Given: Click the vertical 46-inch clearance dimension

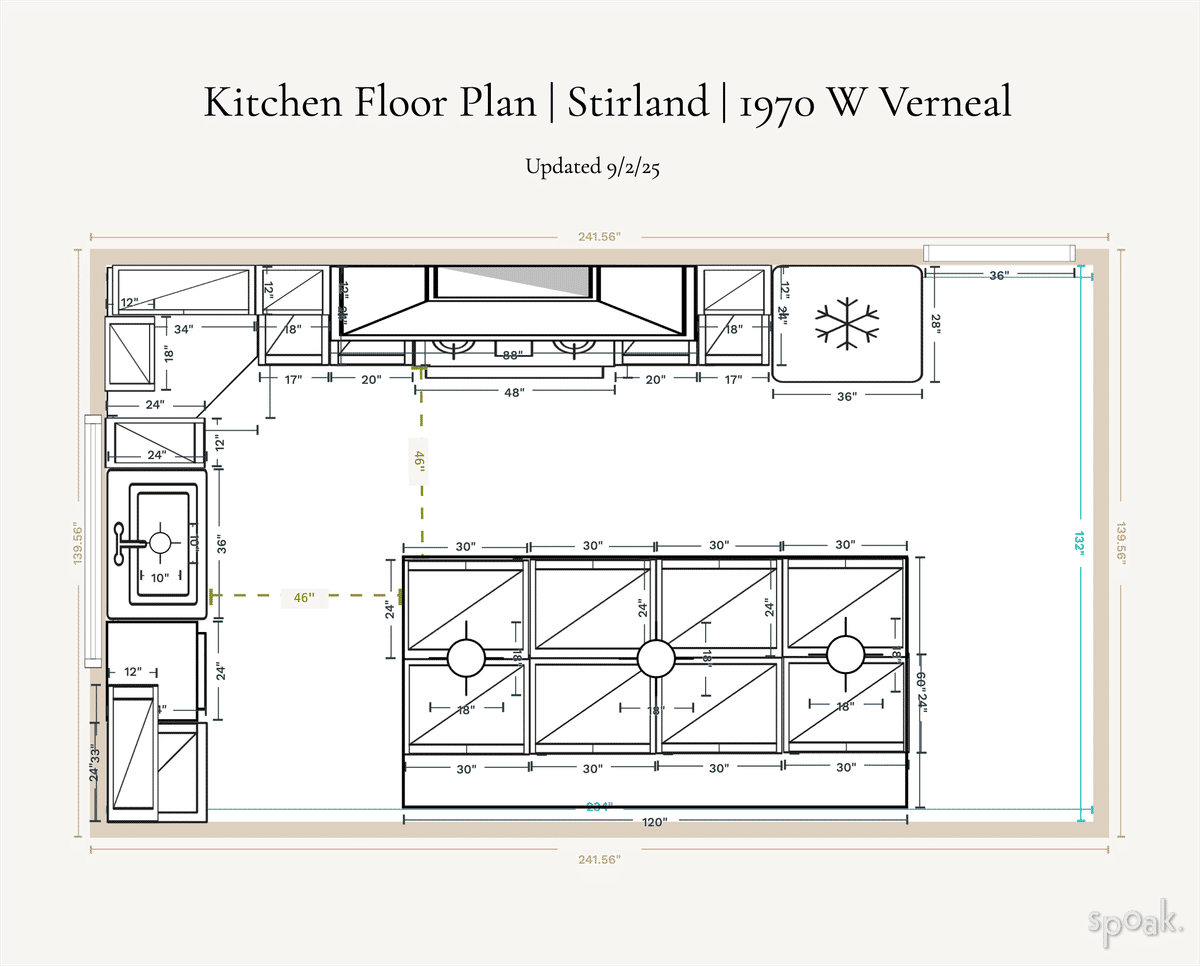Looking at the screenshot, I should pos(418,458).
